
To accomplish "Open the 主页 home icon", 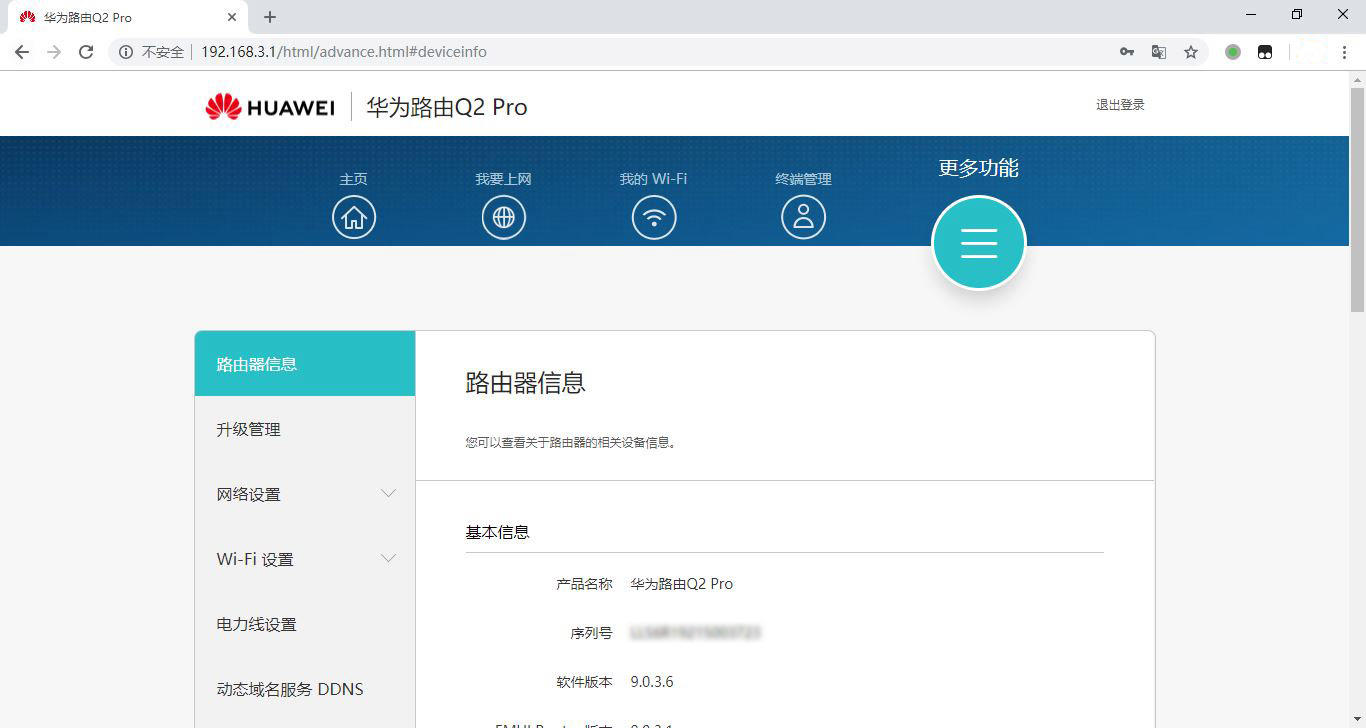I will [354, 217].
